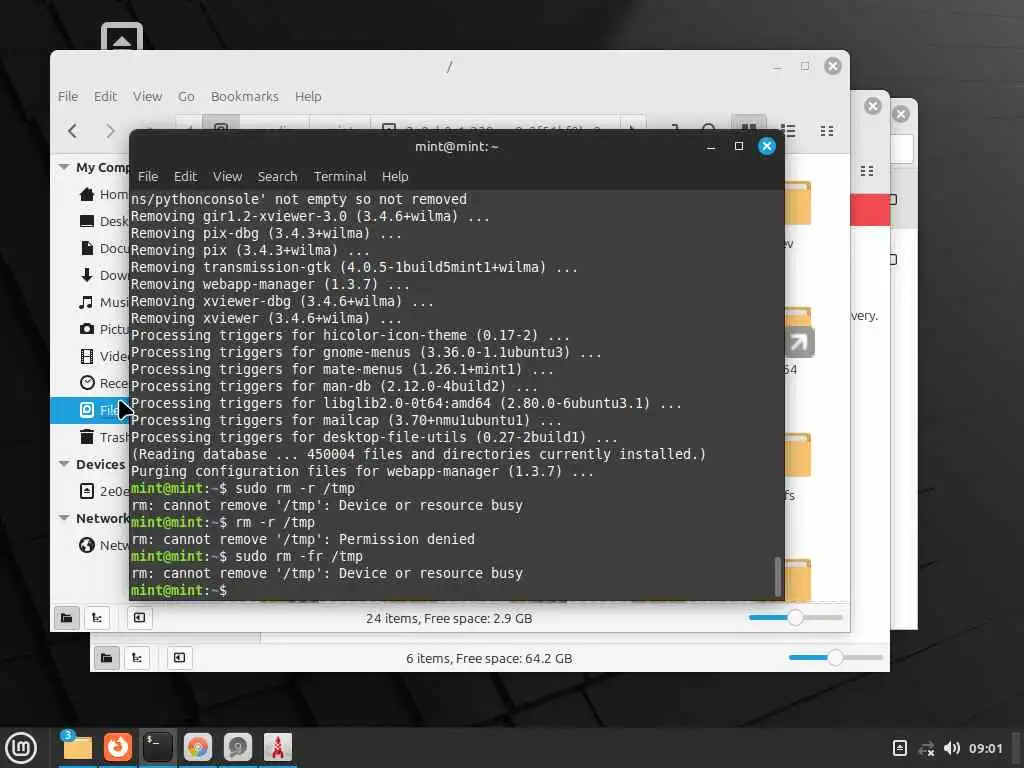The image size is (1024, 768).
Task: Open Videos film icon in sidebar
Action: [x=87, y=356]
